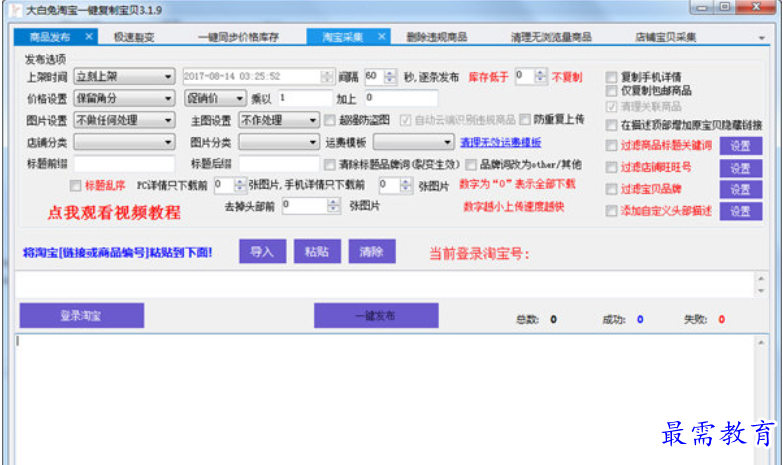This screenshot has height=465, width=783.
Task: Adjust the PC详情只下载前 image count spinner
Action: pyautogui.click(x=240, y=185)
